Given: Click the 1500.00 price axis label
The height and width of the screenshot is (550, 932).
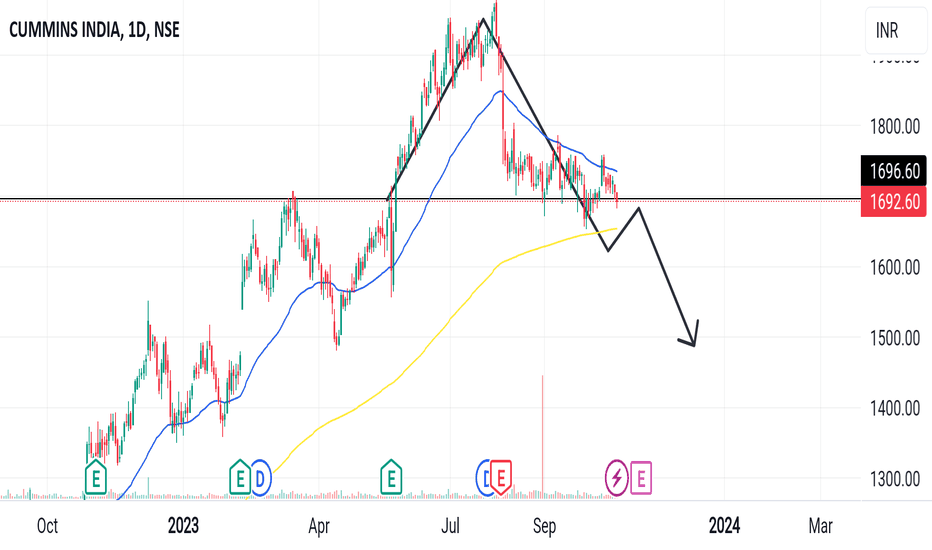Looking at the screenshot, I should pyautogui.click(x=895, y=338).
